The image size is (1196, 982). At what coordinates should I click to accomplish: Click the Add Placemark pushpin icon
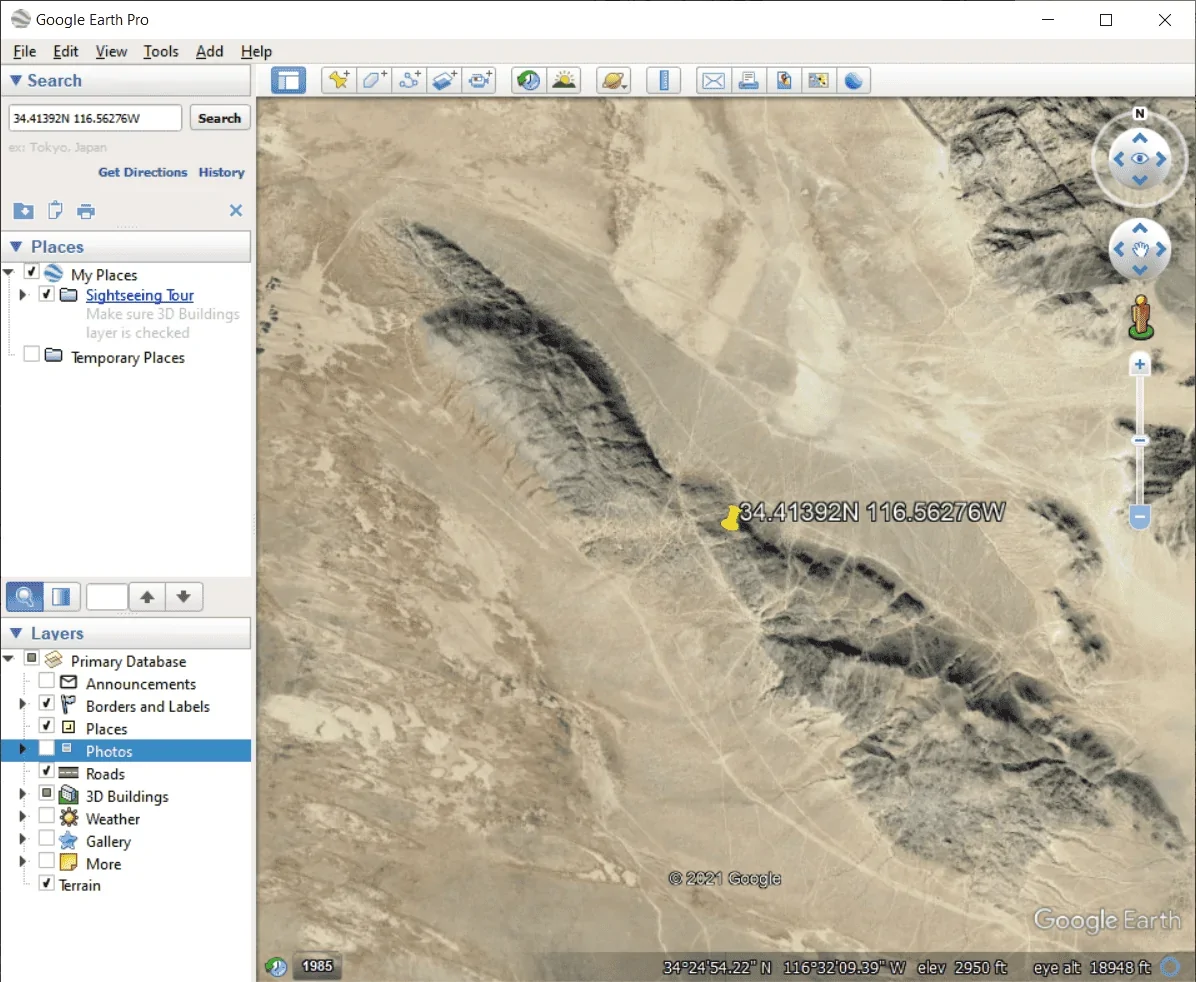[339, 81]
